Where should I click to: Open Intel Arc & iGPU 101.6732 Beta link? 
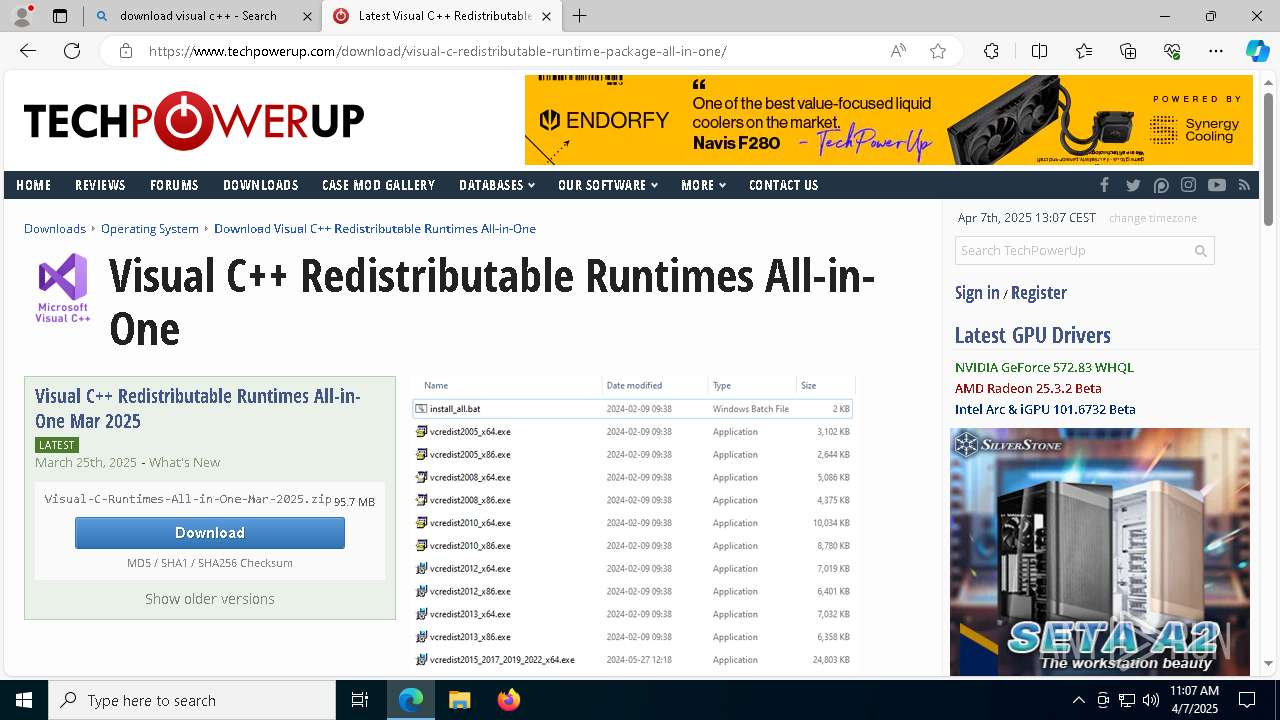coord(1045,410)
